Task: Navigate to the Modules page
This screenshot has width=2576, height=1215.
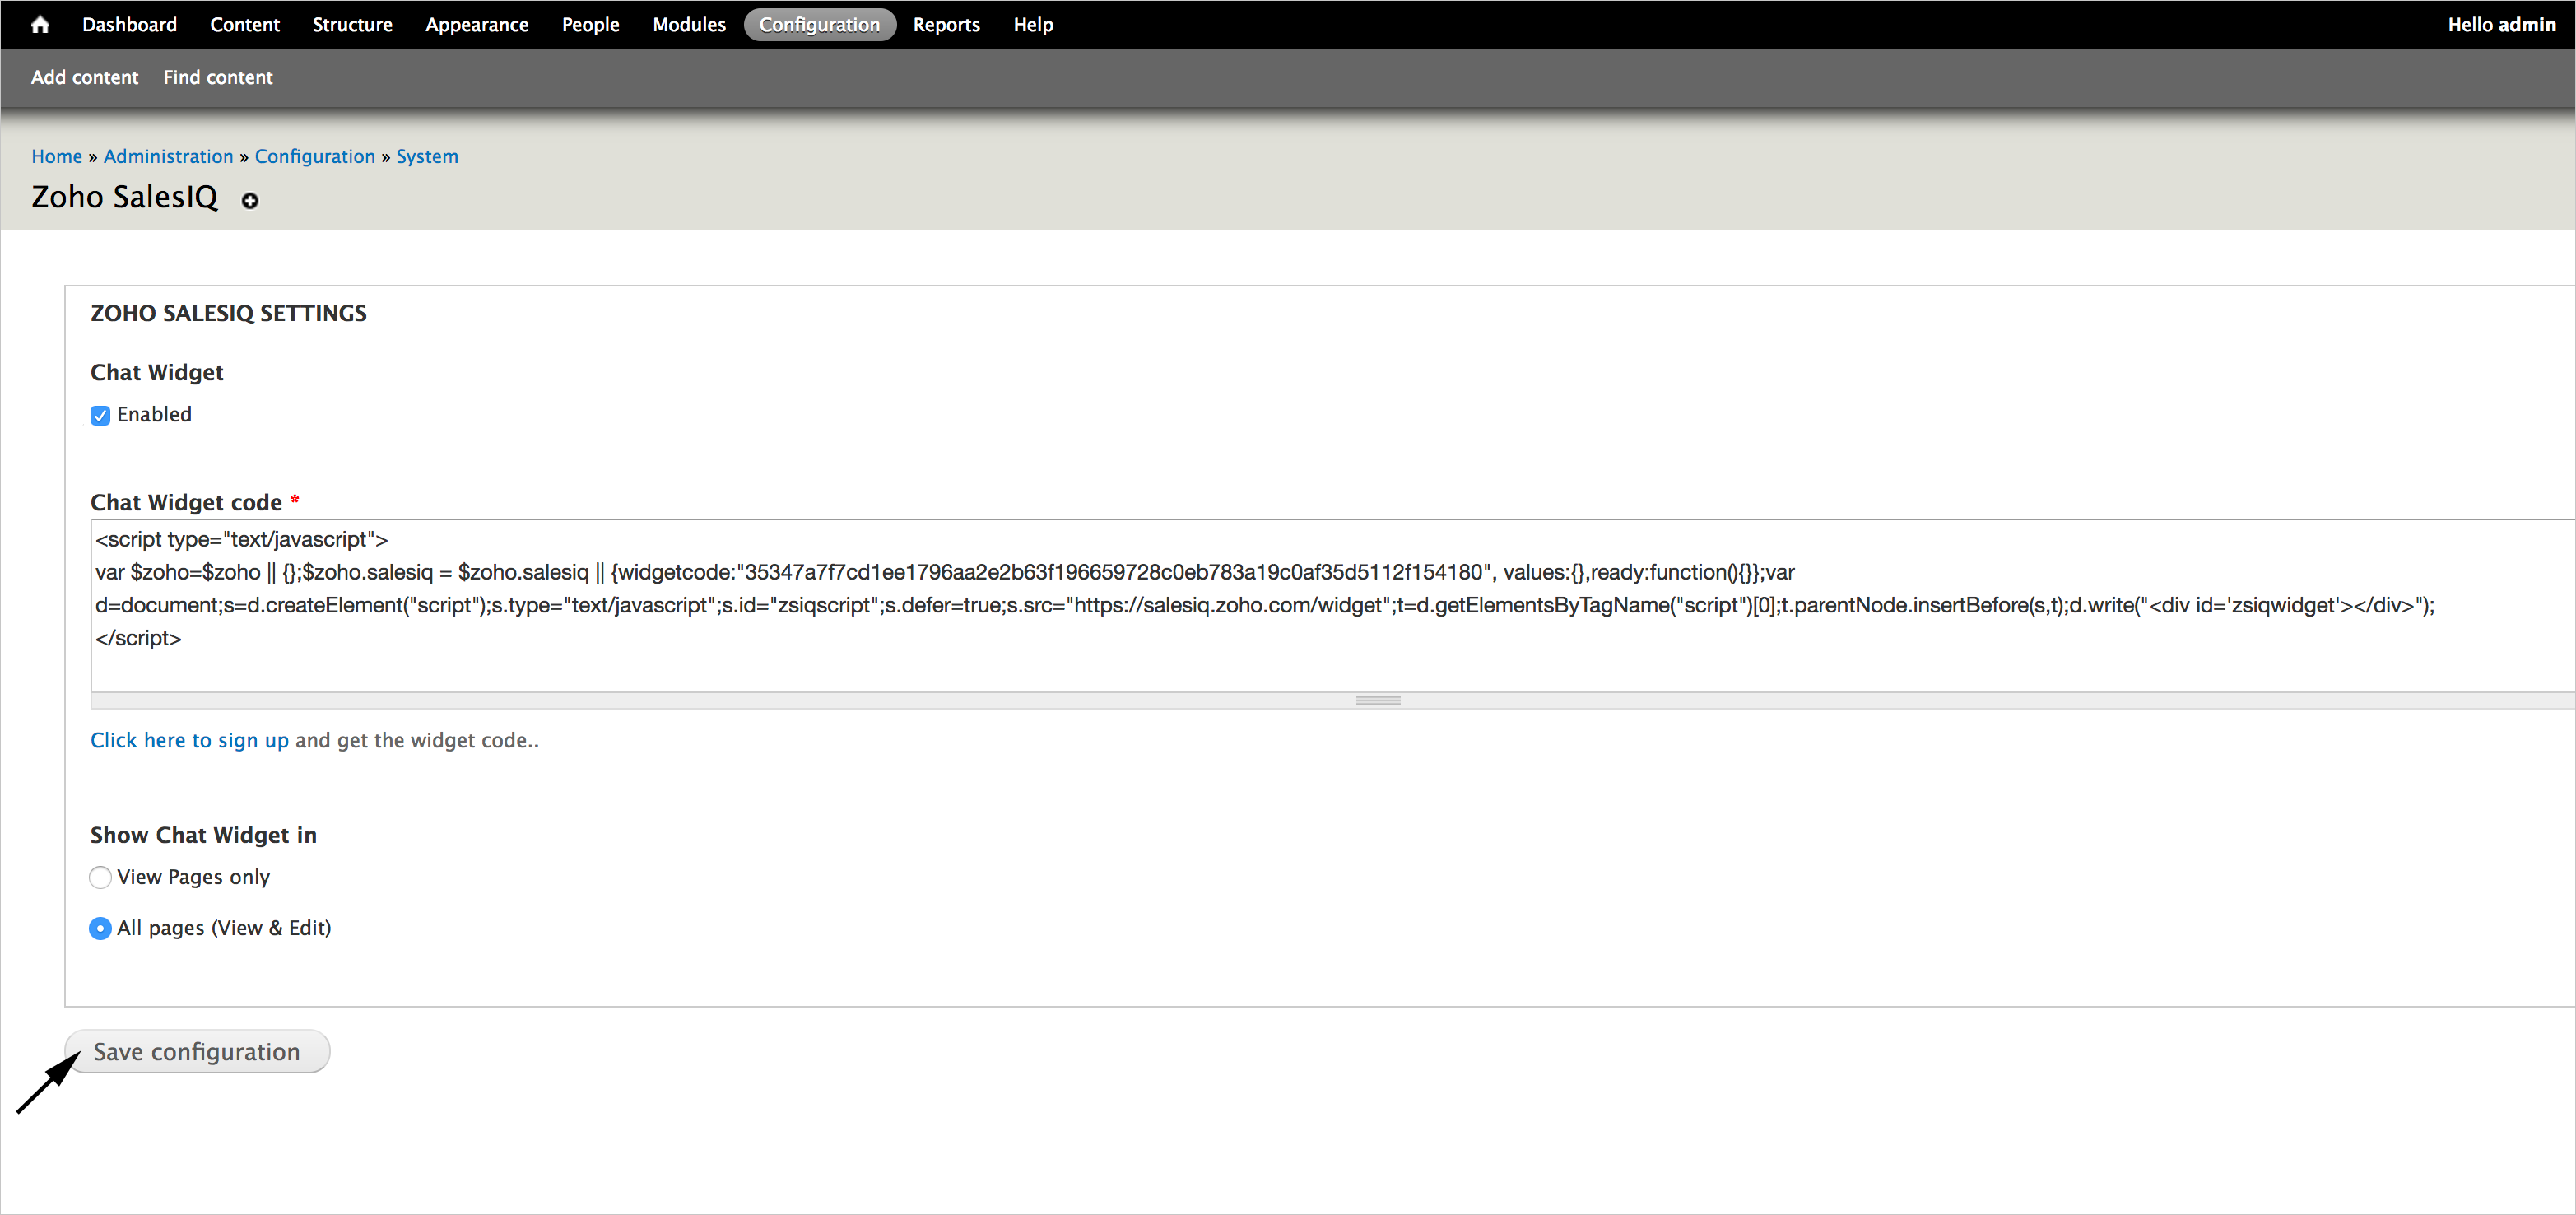Action: click(688, 25)
